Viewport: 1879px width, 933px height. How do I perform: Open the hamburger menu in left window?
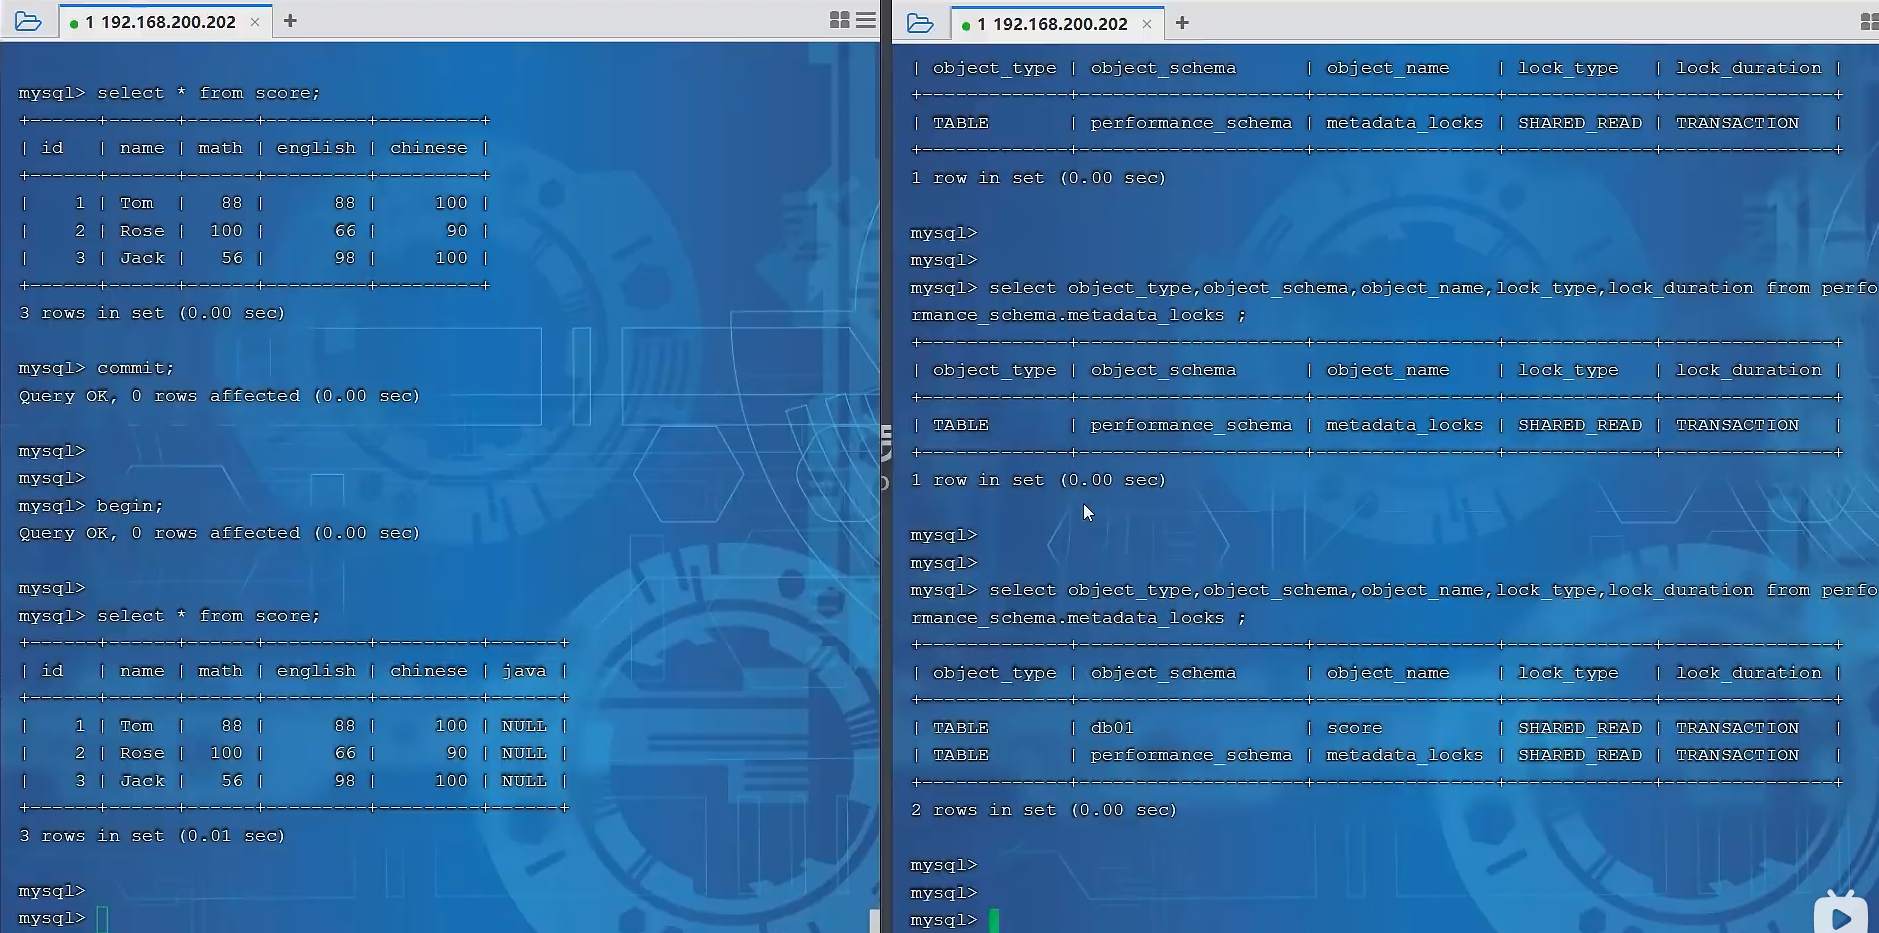866,20
